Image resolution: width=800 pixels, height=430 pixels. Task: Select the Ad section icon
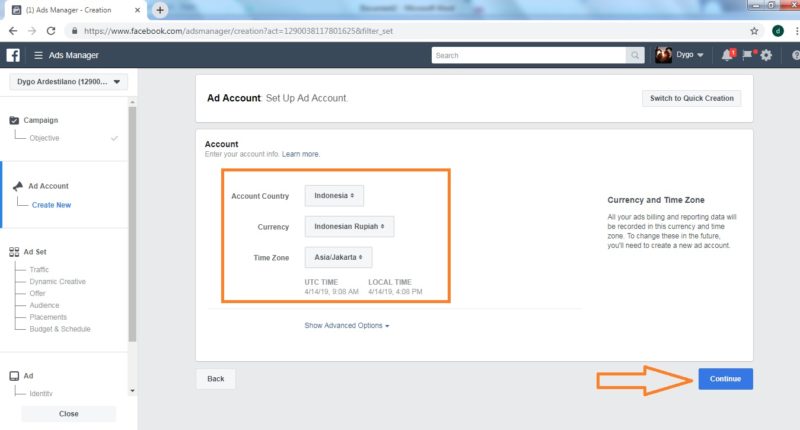pyautogui.click(x=14, y=376)
